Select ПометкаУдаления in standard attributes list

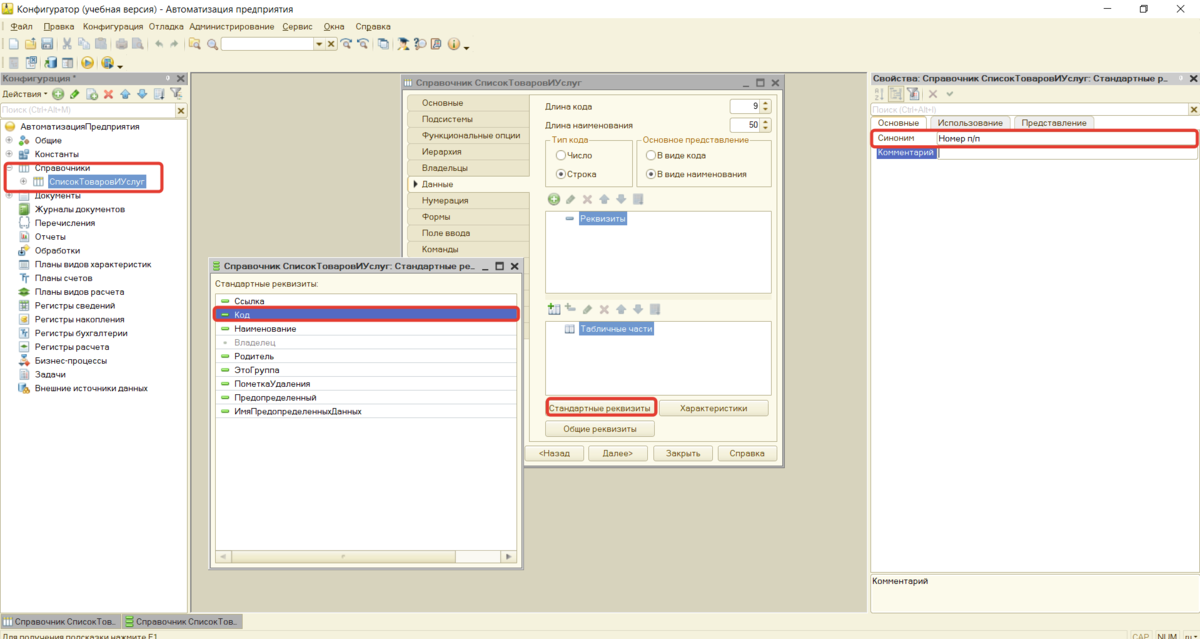(x=367, y=384)
